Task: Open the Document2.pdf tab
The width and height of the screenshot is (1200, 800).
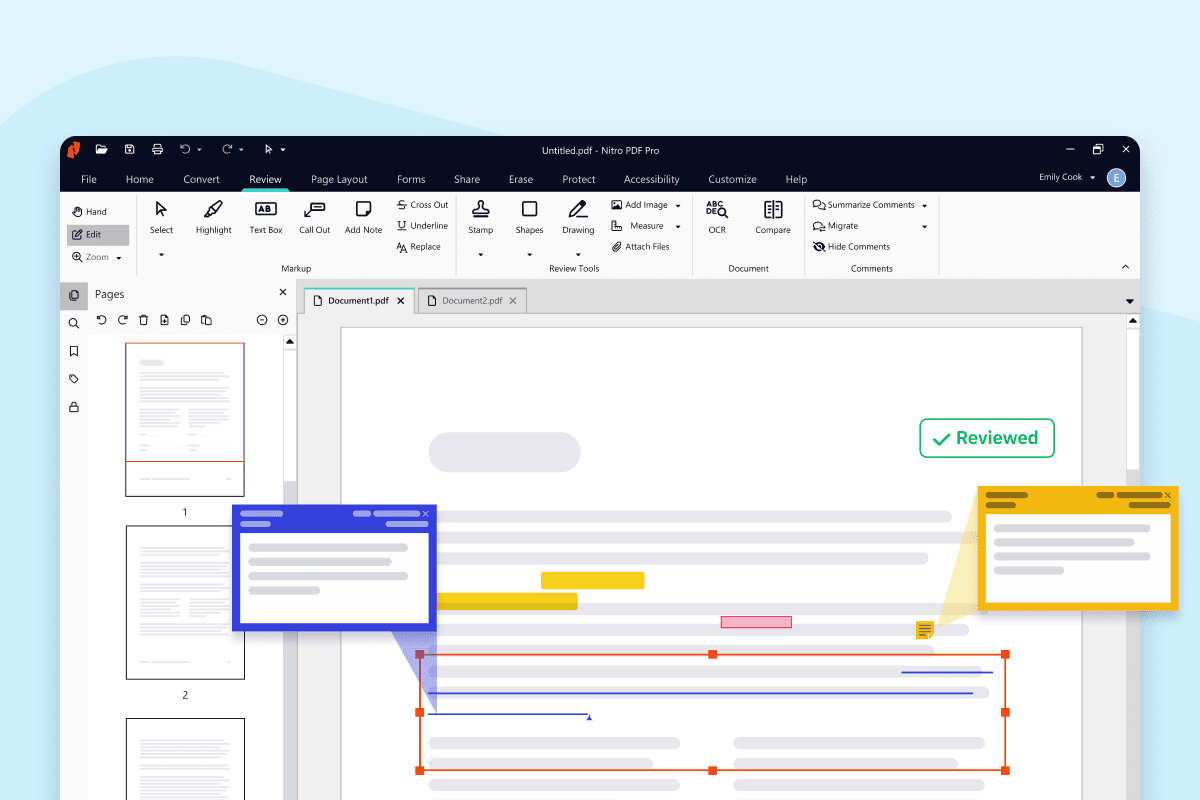Action: (470, 300)
